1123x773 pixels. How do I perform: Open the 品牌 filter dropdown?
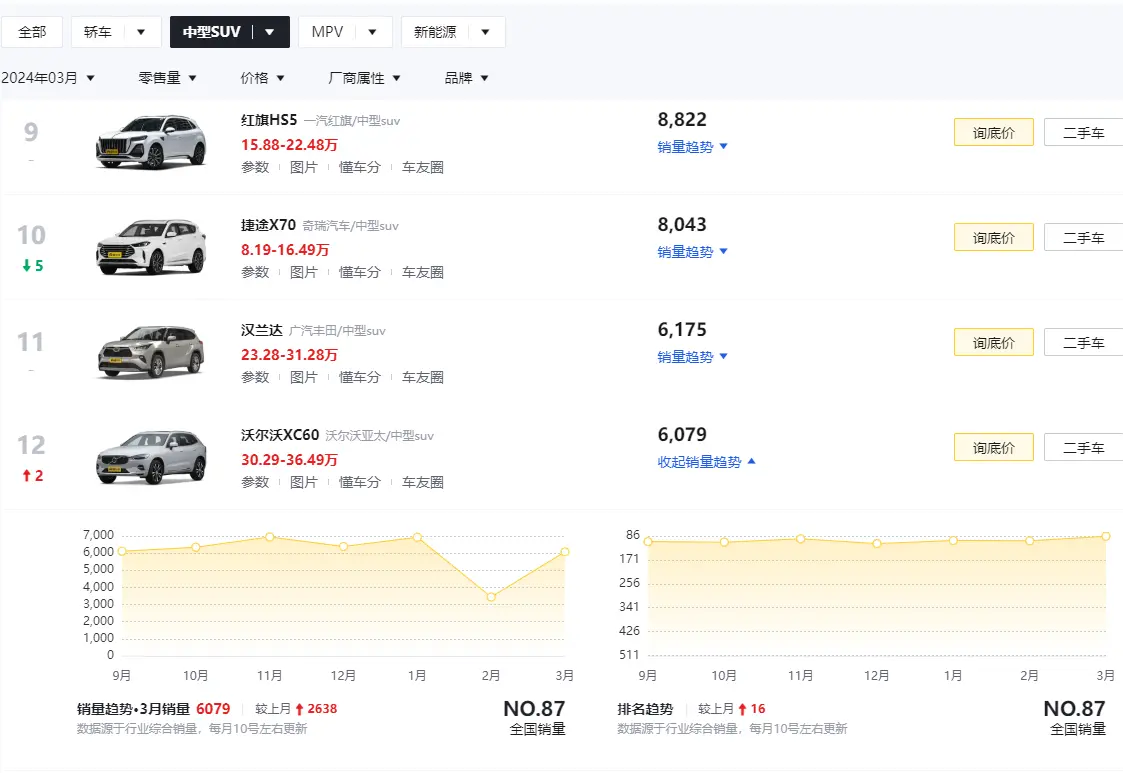(466, 78)
